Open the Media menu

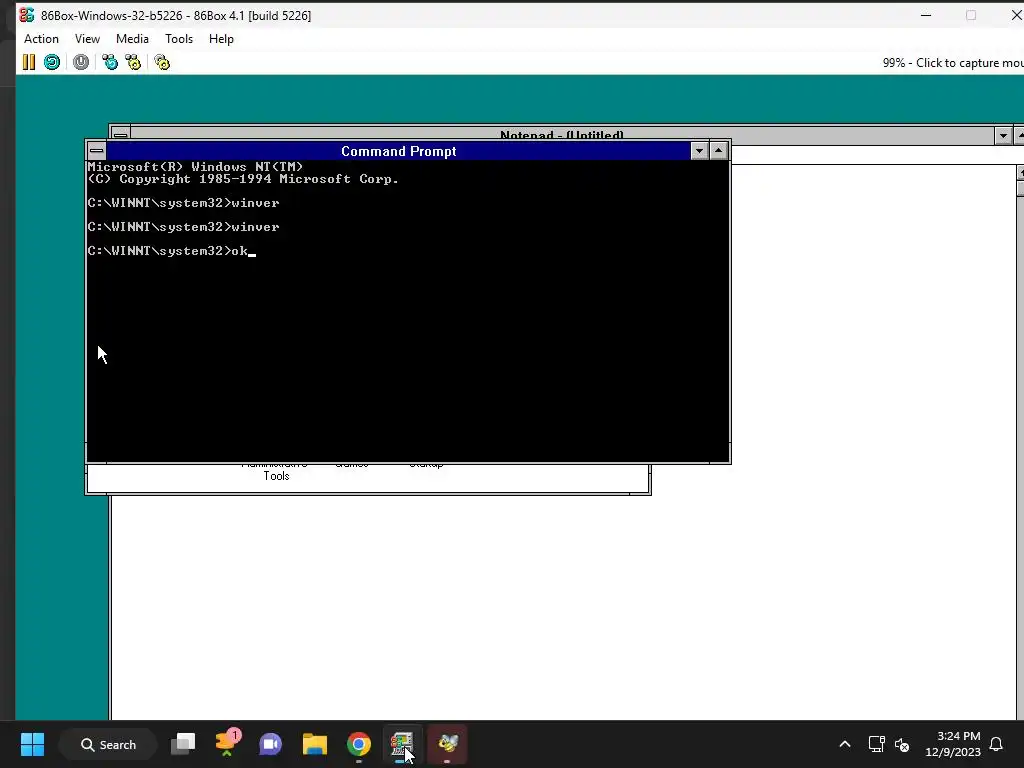(x=132, y=39)
